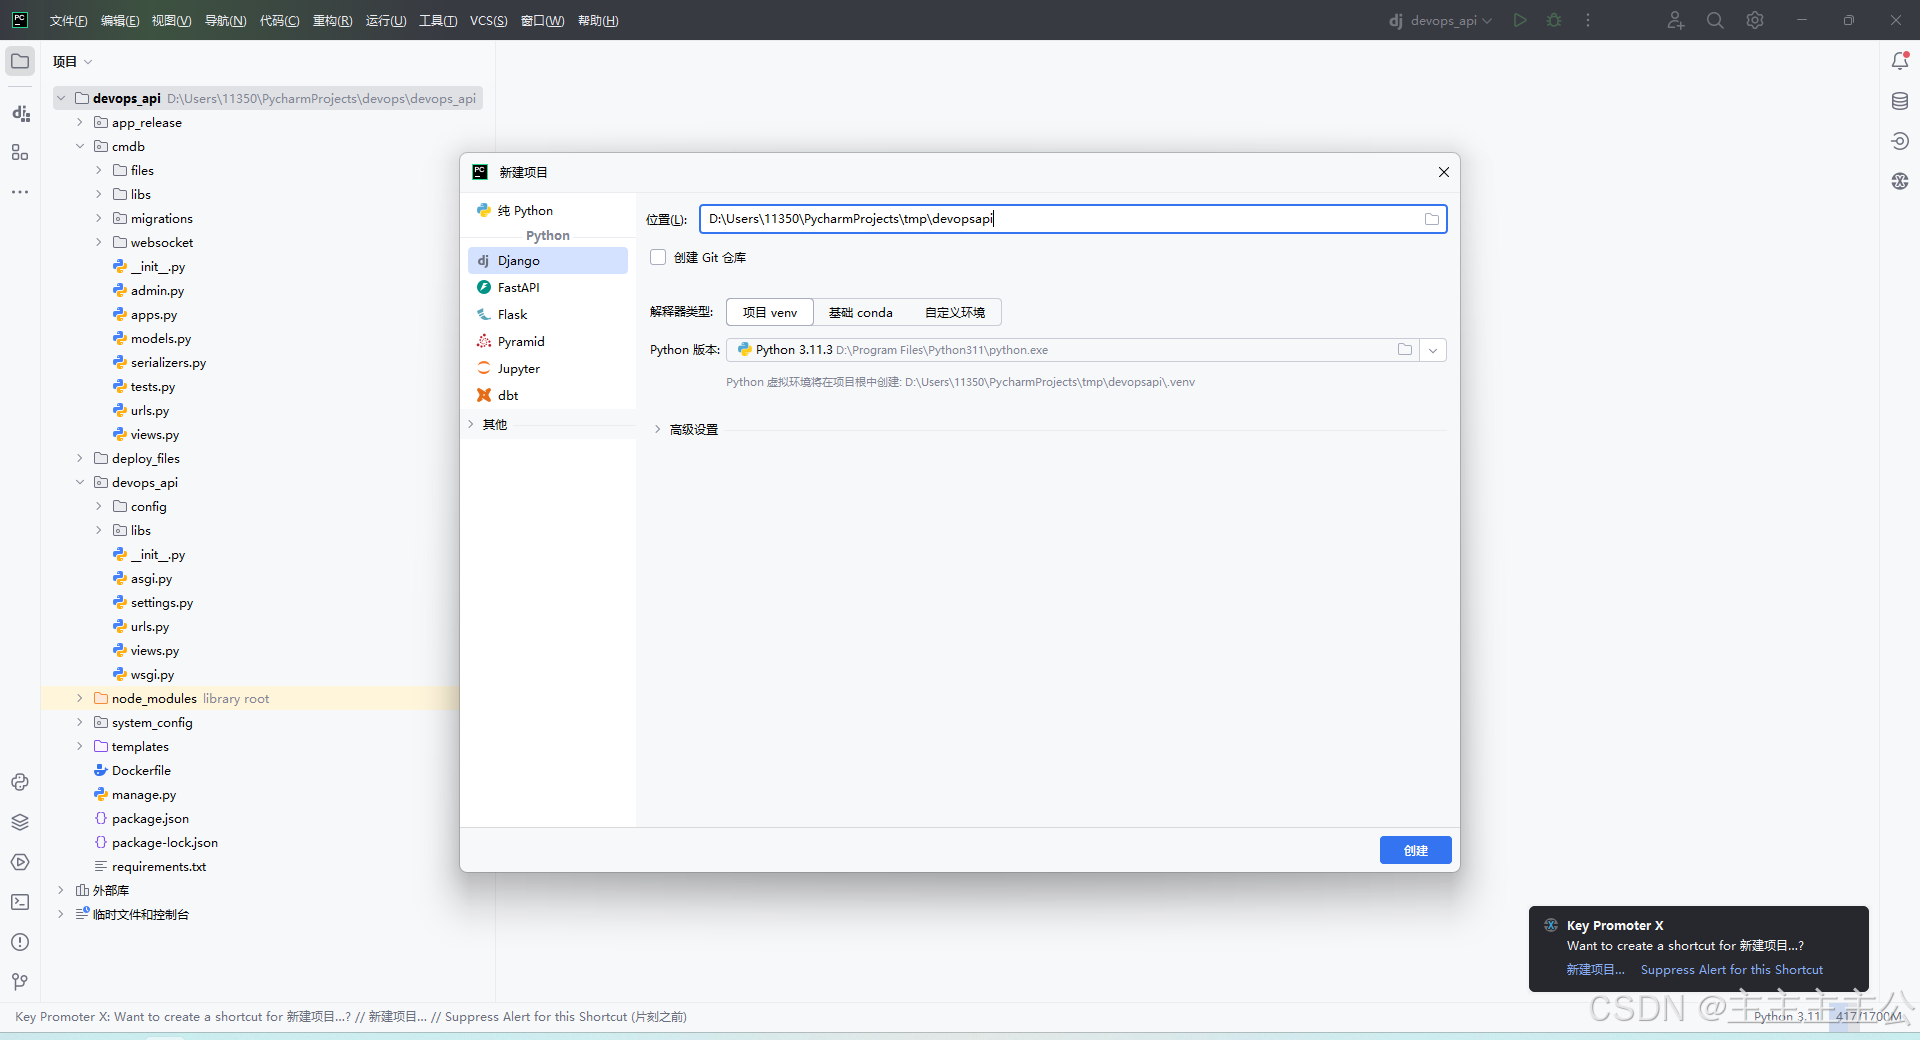Open 导航(N) menu
The image size is (1920, 1040).
(225, 20)
